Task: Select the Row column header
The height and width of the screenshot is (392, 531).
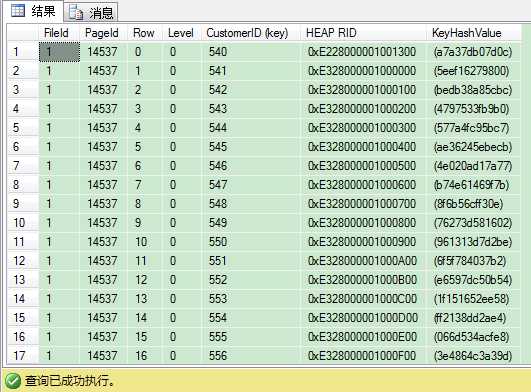Action: tap(144, 33)
